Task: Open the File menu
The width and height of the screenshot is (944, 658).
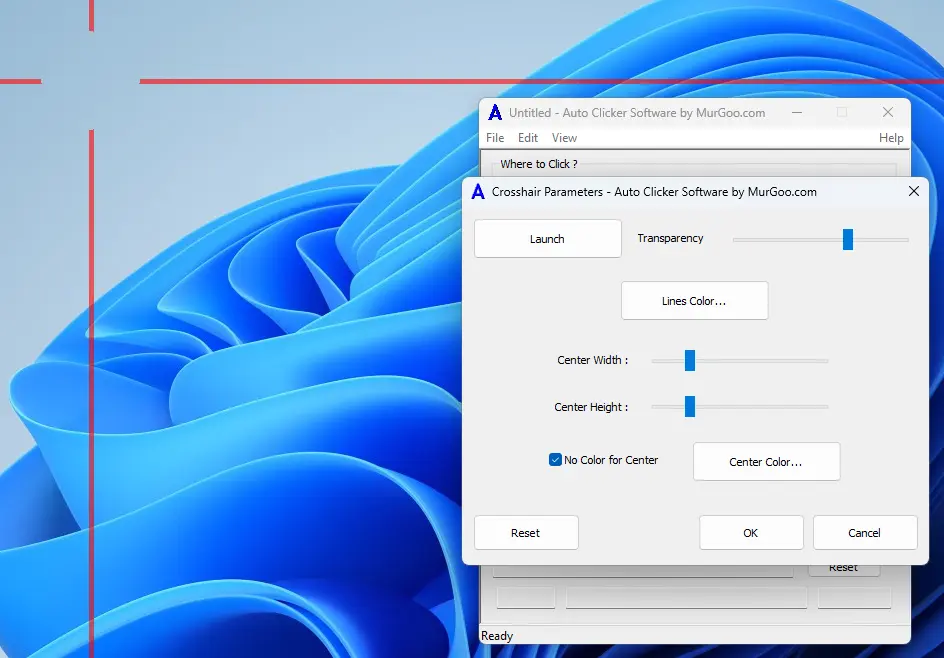Action: (495, 138)
